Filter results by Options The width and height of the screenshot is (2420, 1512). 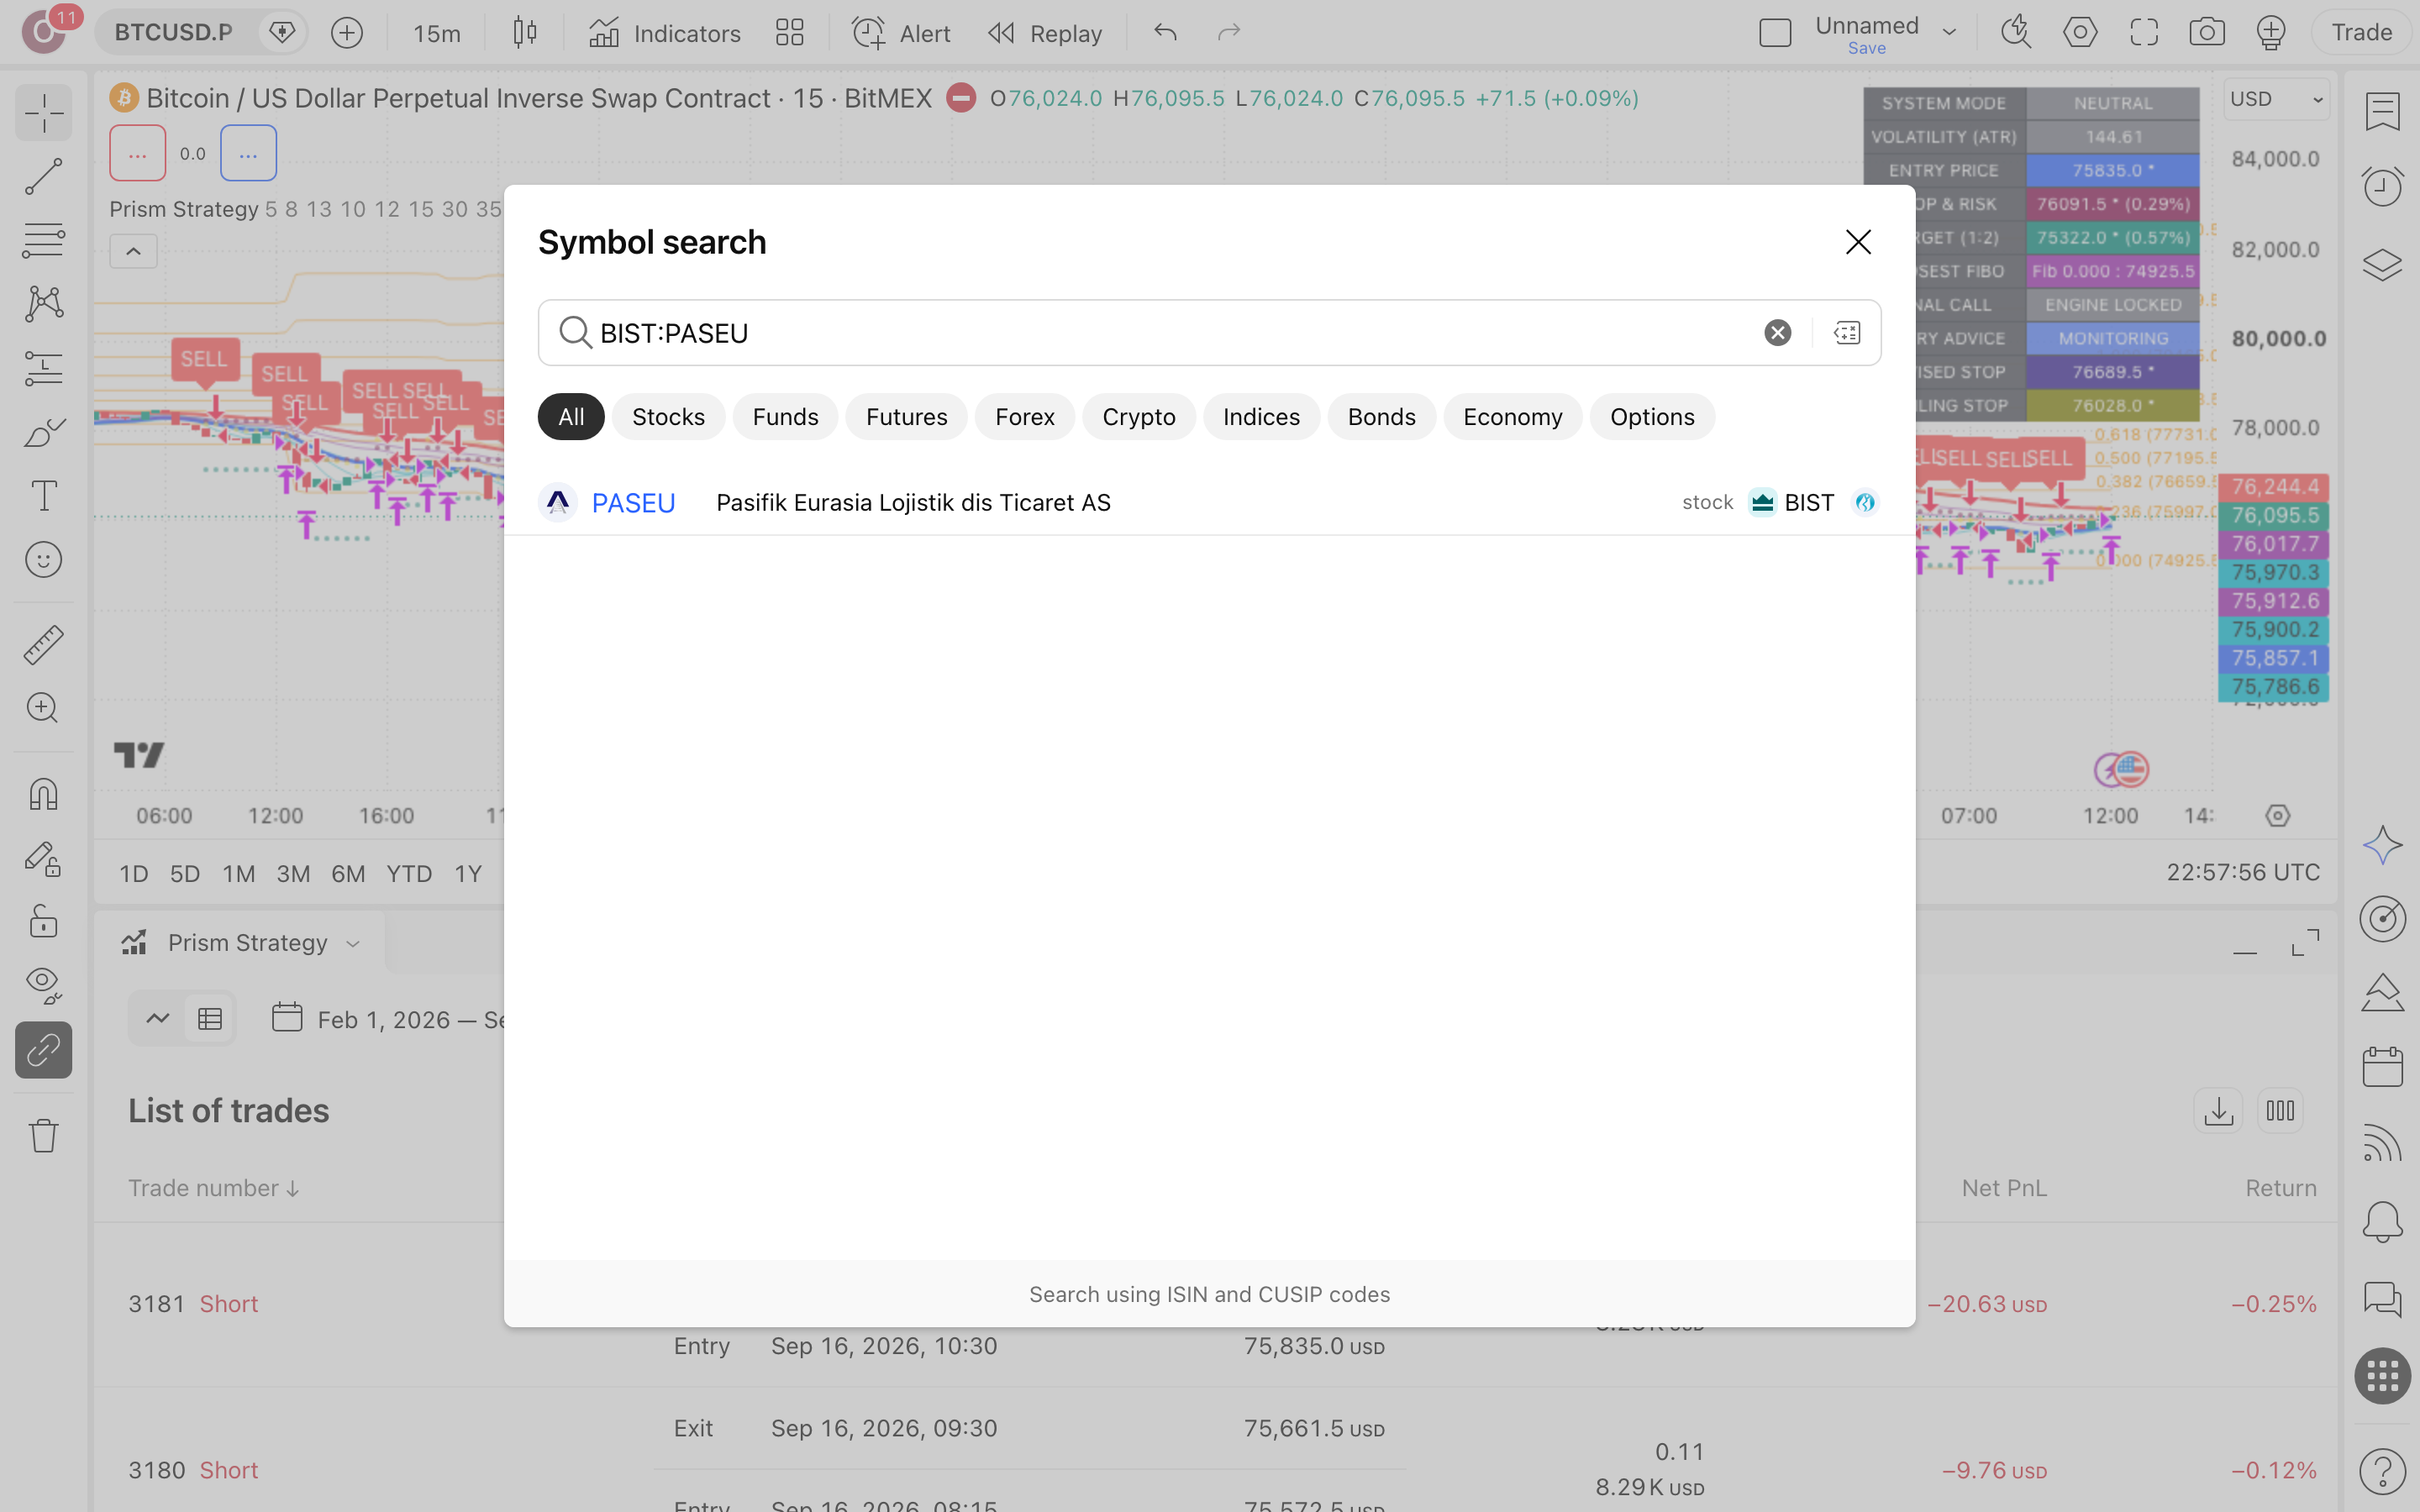click(x=1652, y=417)
